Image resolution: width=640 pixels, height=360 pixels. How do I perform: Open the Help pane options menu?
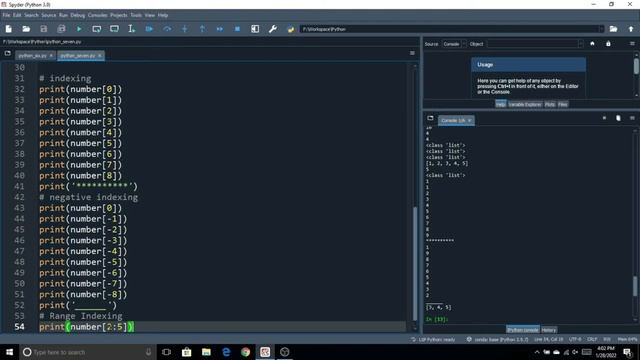click(x=632, y=44)
